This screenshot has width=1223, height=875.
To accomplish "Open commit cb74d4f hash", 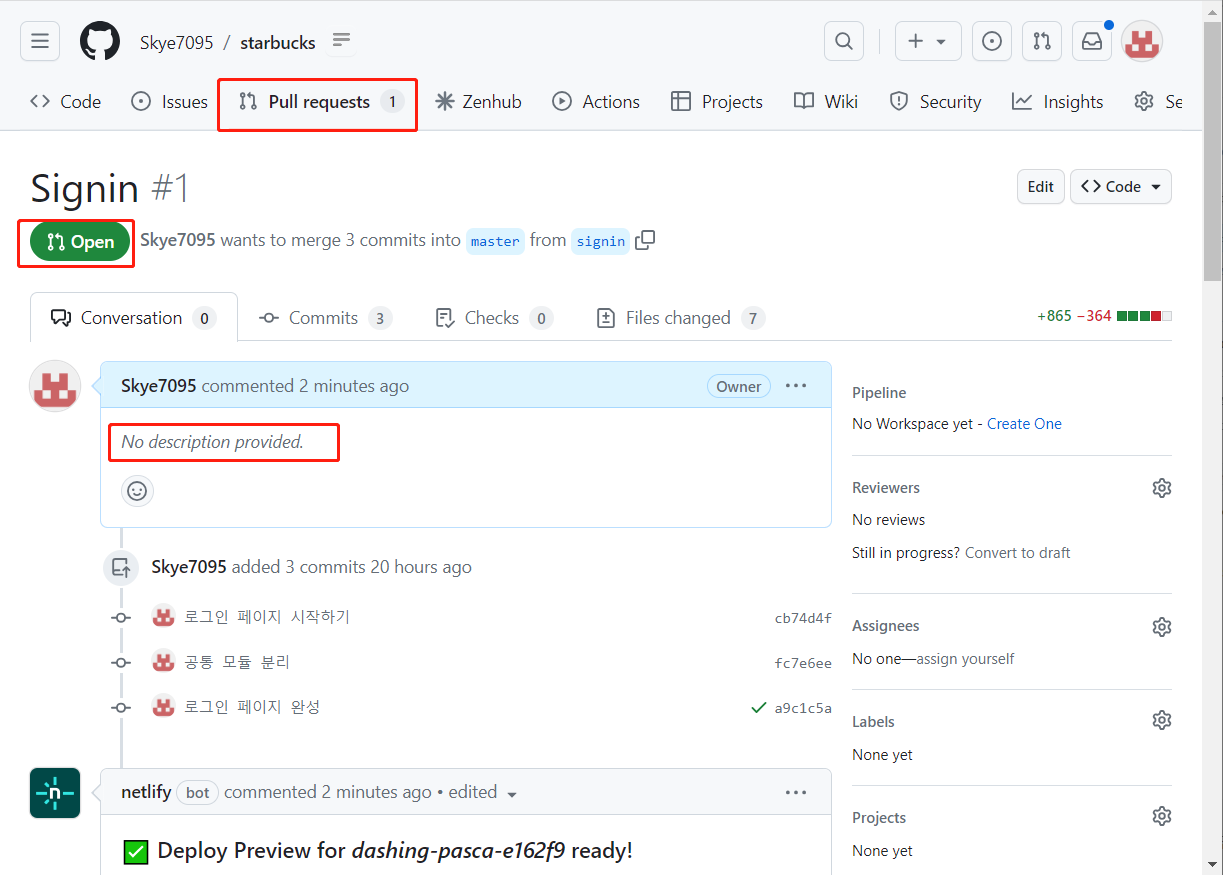I will [x=803, y=618].
